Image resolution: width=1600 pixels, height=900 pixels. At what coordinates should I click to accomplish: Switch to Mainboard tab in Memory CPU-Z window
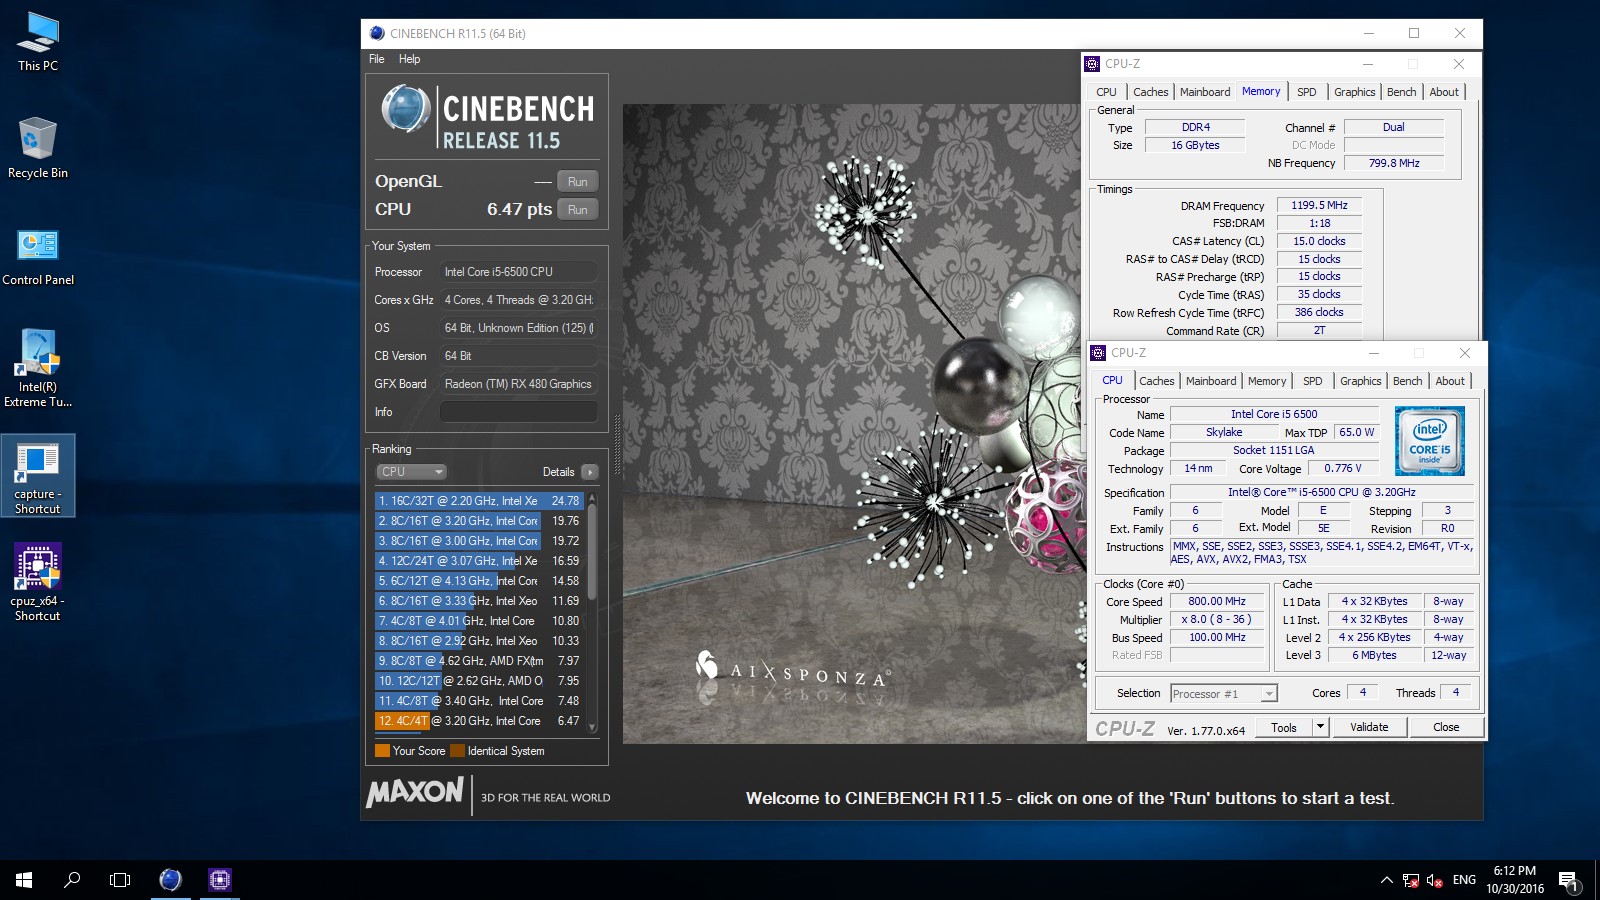(1205, 92)
